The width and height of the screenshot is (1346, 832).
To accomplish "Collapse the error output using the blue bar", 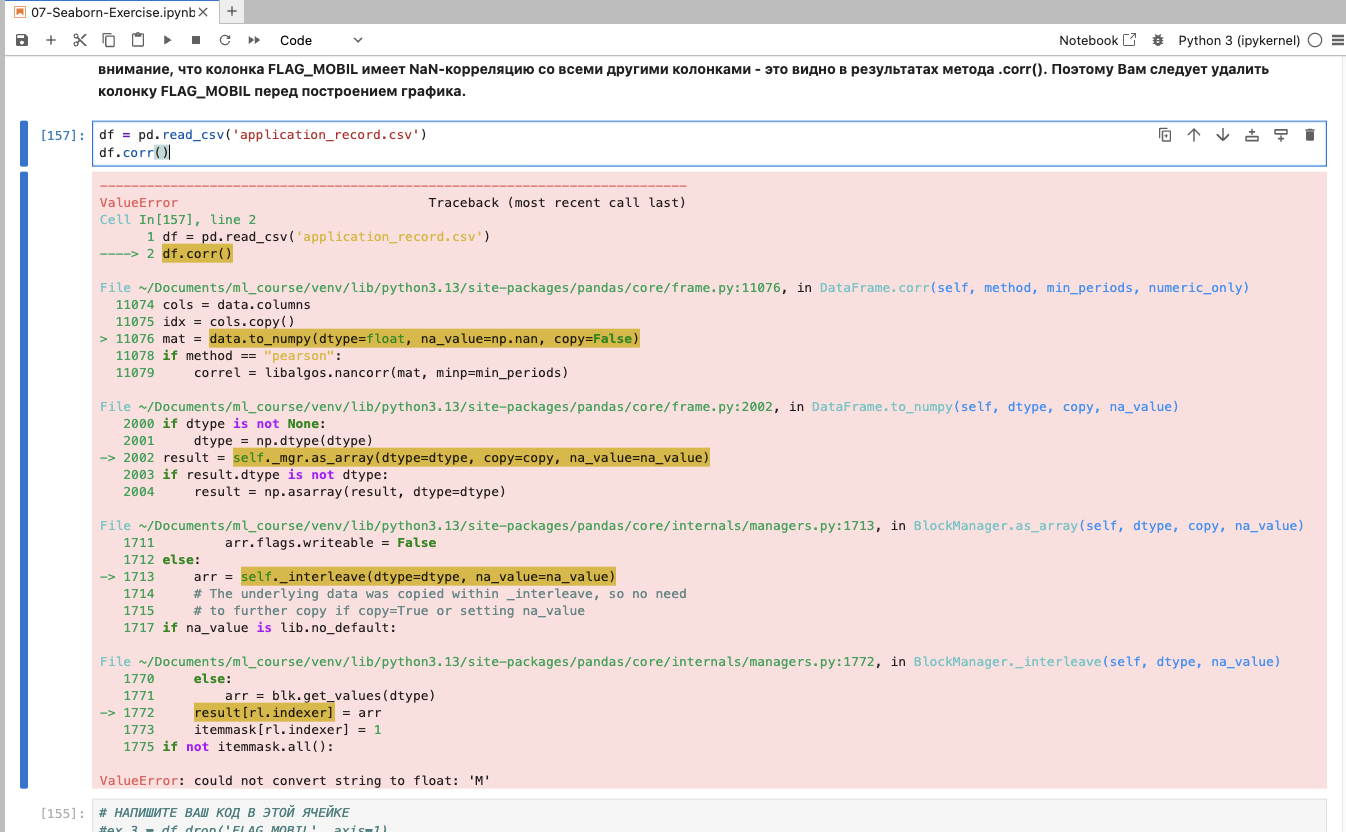I will point(25,480).
